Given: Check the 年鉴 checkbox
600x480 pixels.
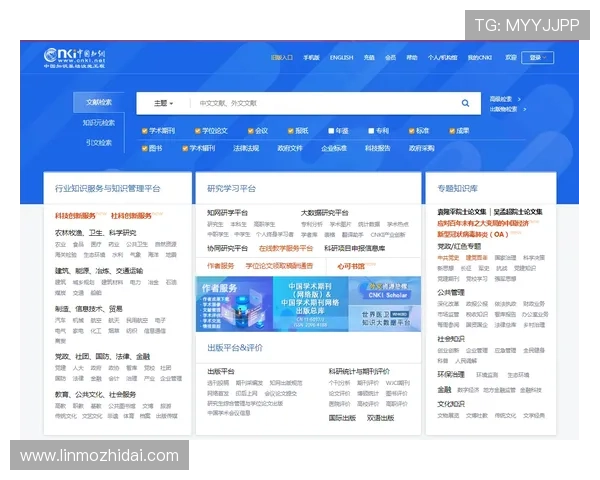Looking at the screenshot, I should pyautogui.click(x=331, y=131).
